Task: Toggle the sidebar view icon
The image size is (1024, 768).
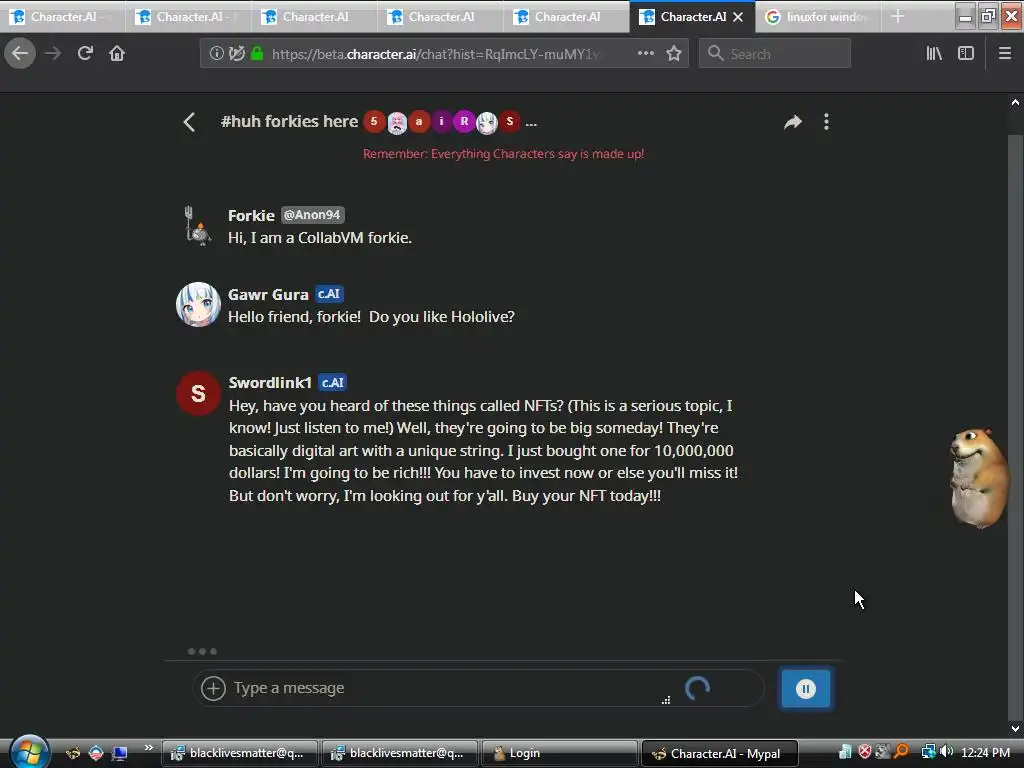Action: 966,54
